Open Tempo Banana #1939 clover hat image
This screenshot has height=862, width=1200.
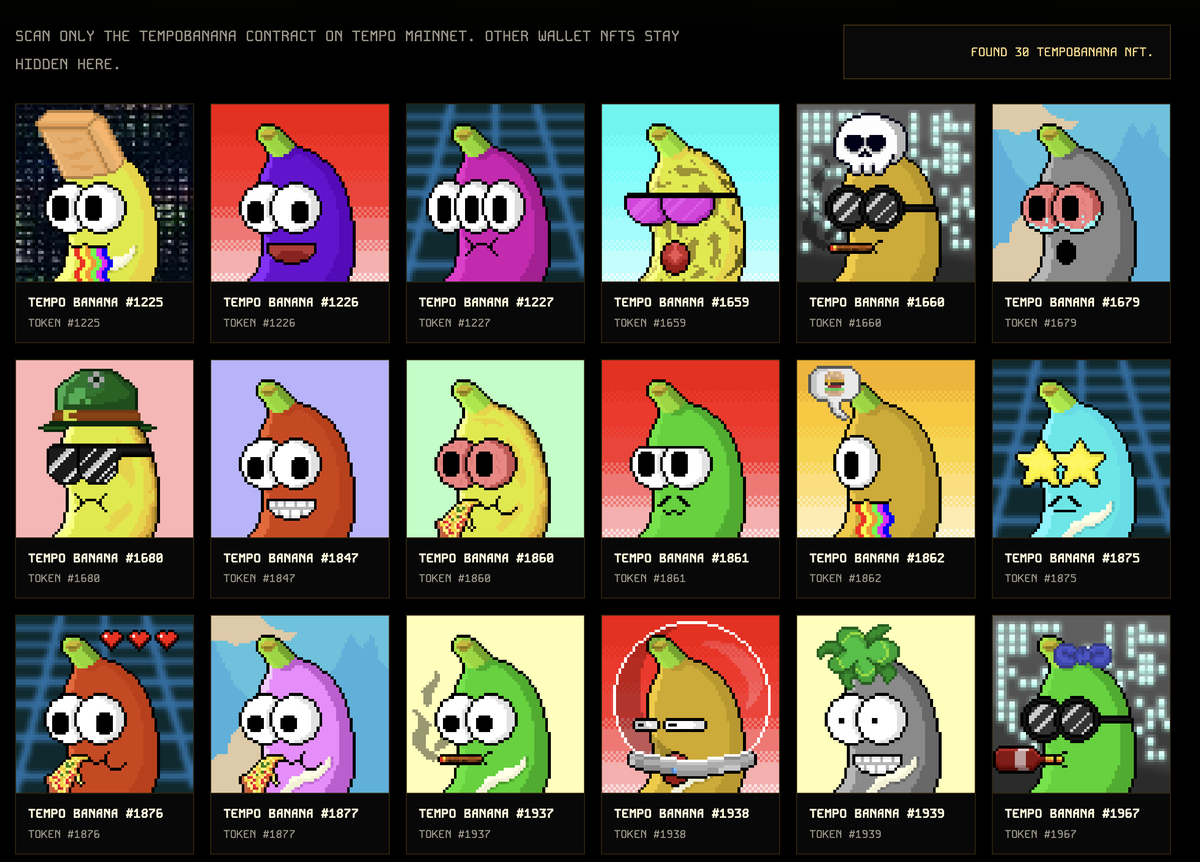tap(886, 705)
